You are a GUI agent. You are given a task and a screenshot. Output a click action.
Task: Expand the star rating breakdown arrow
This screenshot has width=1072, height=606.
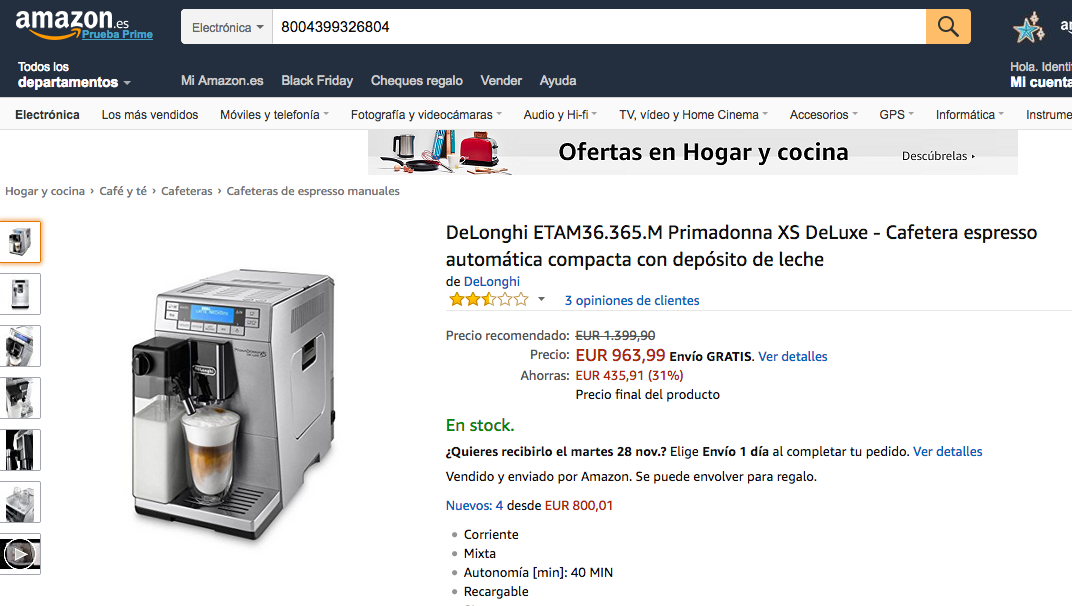coord(541,300)
